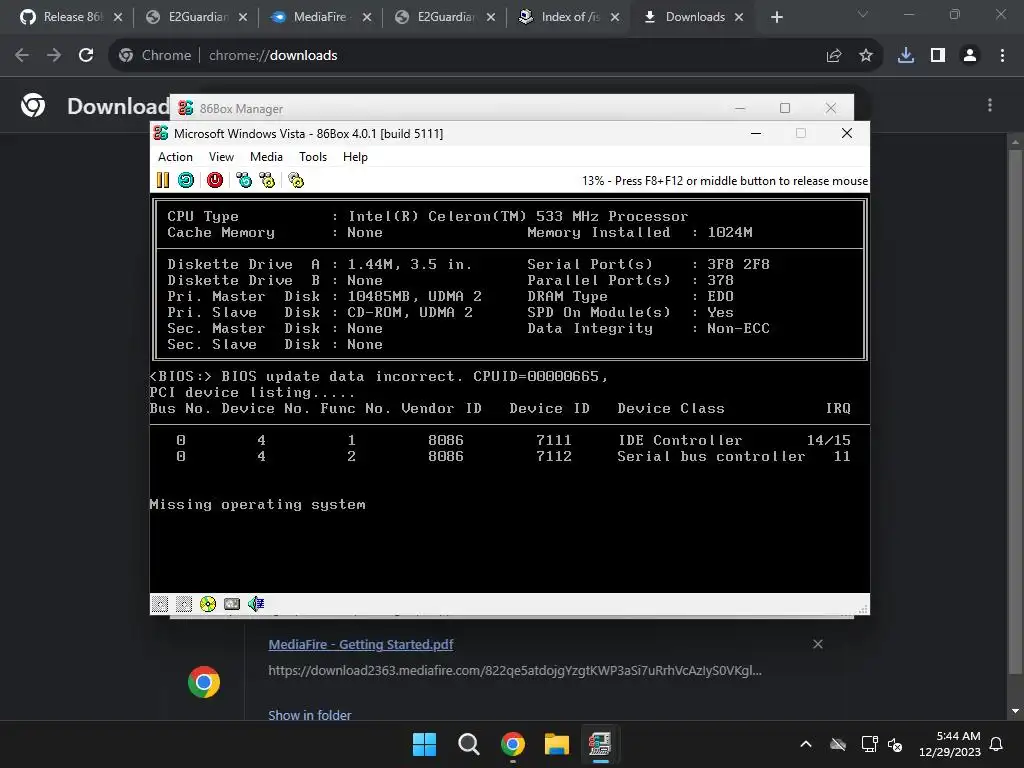Click the downloads page vertical scrollbar
This screenshot has height=768, width=1024.
[1016, 411]
